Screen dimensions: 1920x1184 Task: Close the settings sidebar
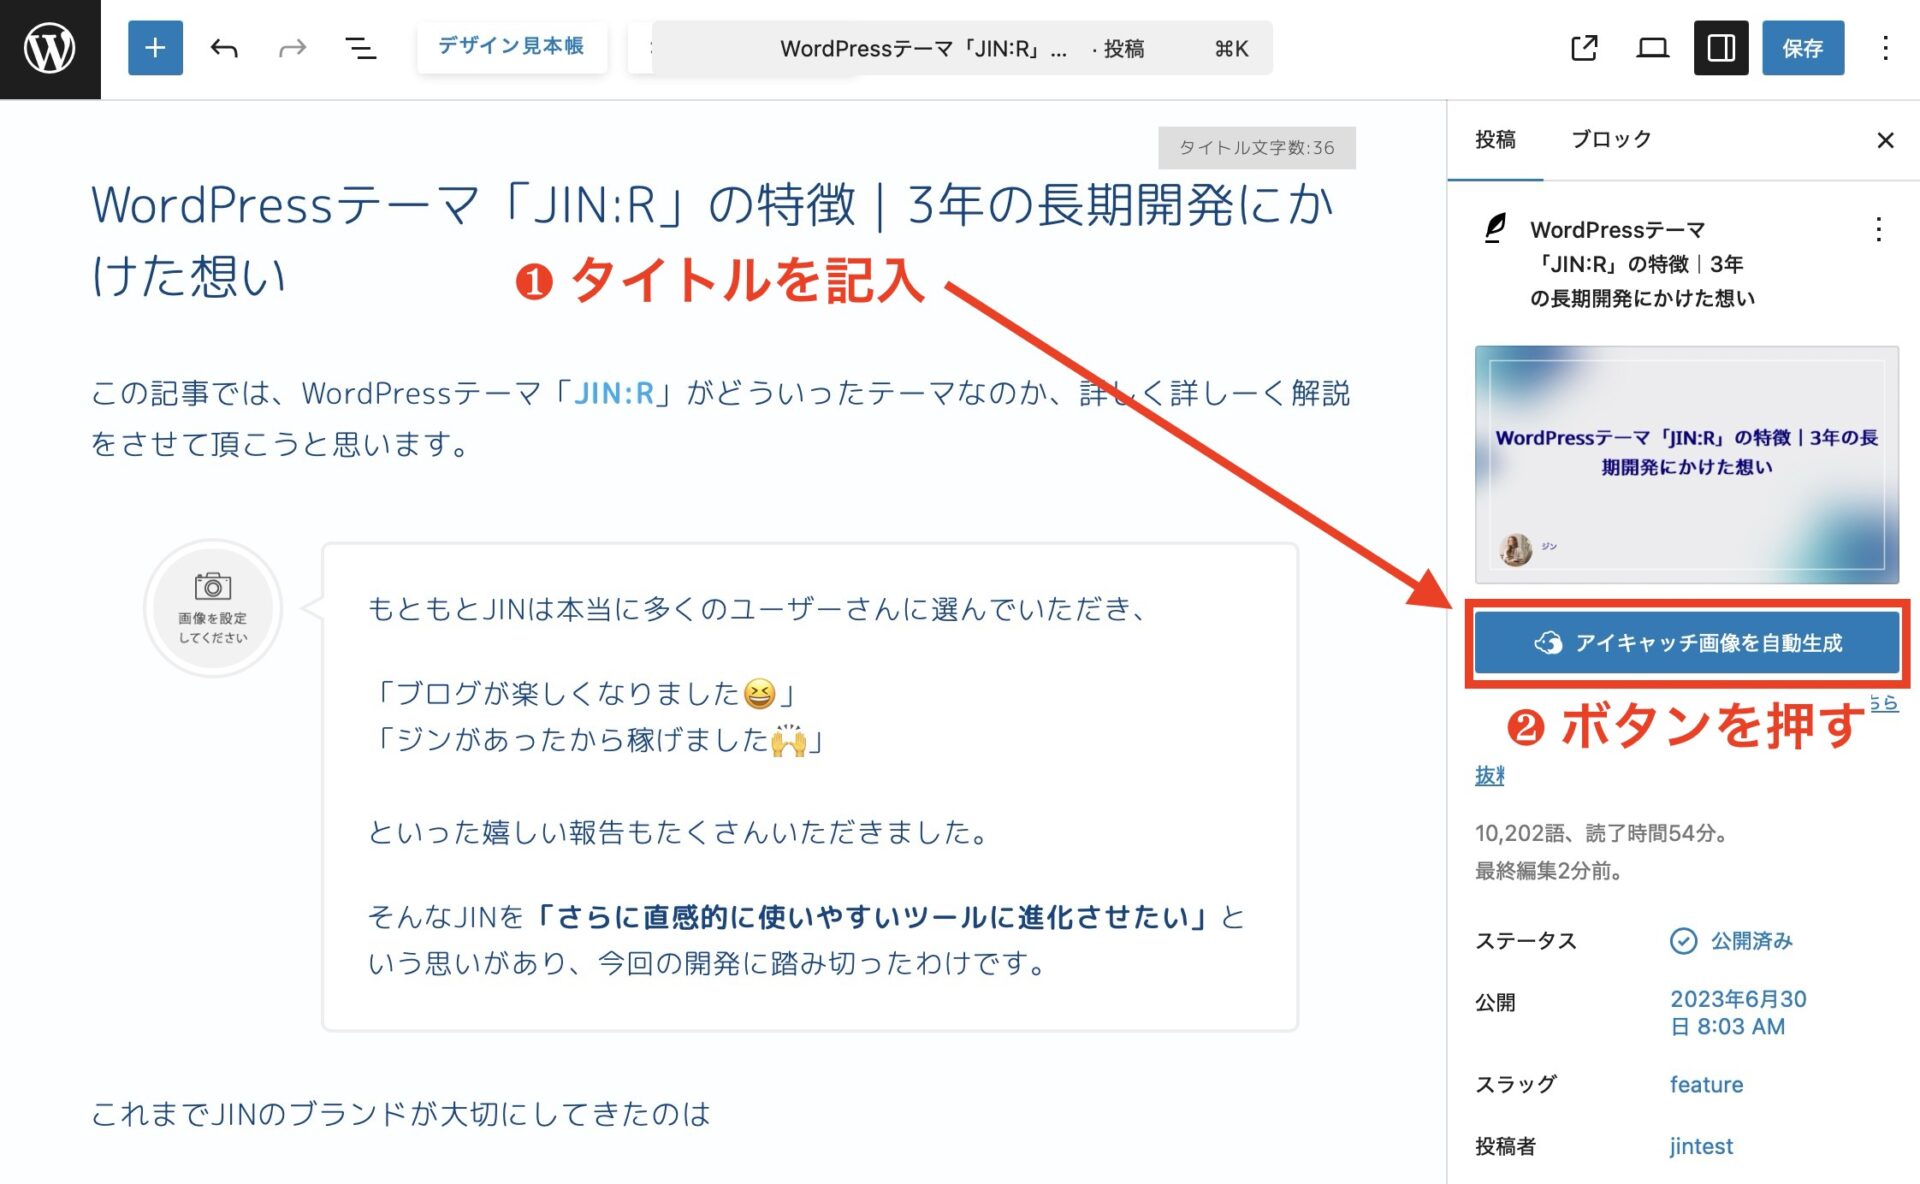pos(1885,141)
